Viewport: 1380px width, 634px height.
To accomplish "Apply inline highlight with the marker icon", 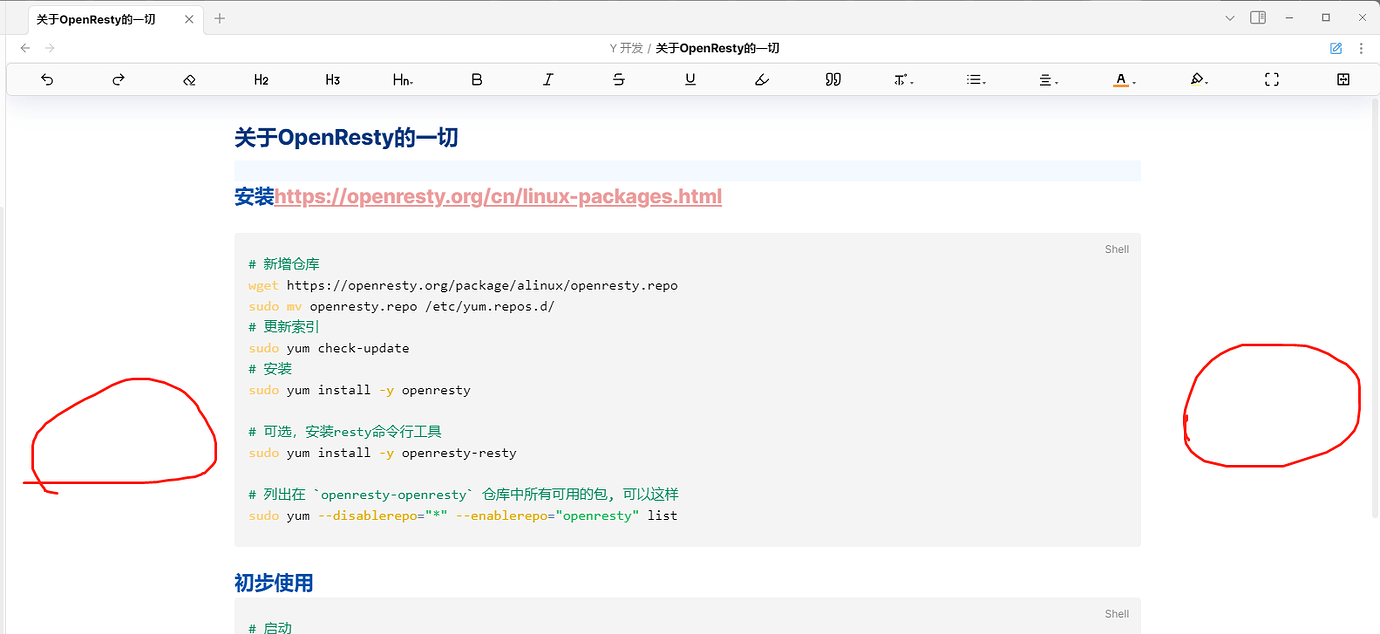I will click(x=762, y=80).
